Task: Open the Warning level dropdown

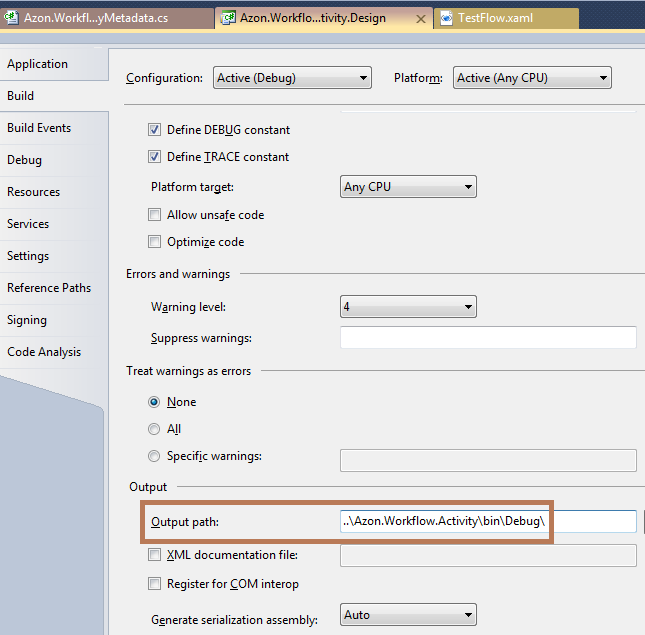Action: pos(408,307)
